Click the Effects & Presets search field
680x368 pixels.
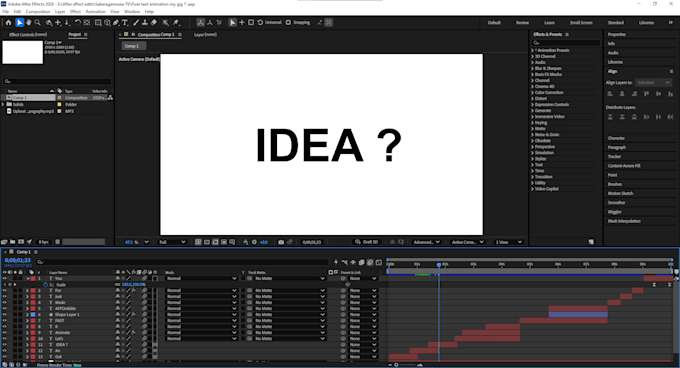coord(566,43)
